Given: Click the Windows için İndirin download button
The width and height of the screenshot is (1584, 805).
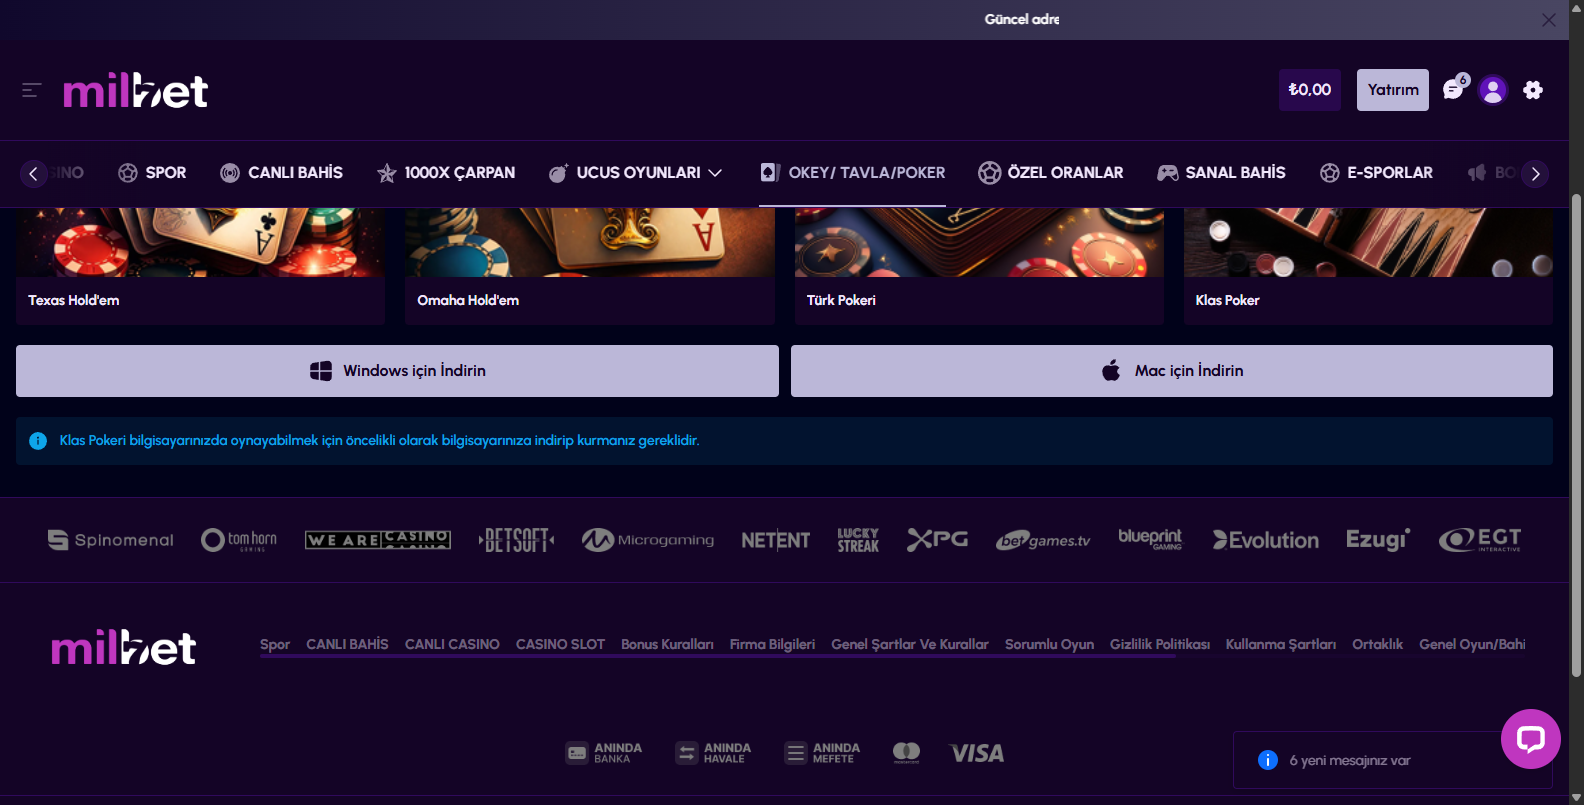Looking at the screenshot, I should (x=397, y=371).
